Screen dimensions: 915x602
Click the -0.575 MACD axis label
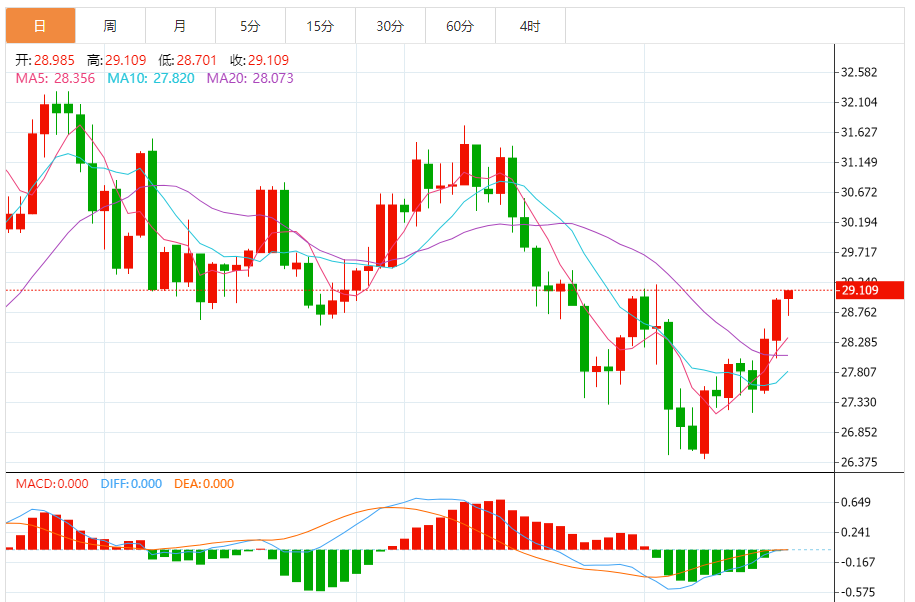[x=858, y=592]
